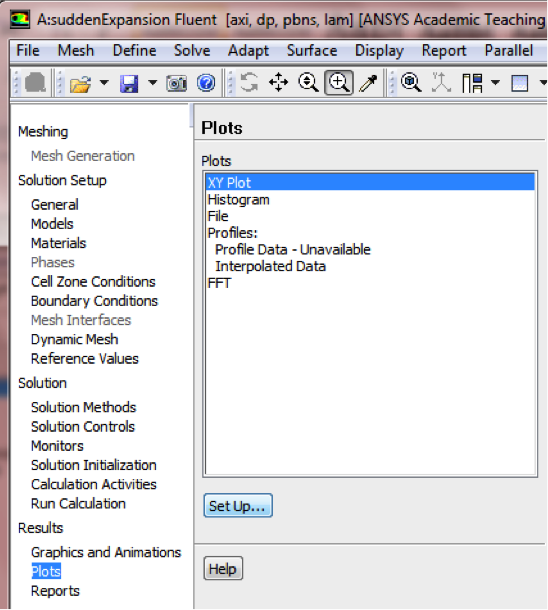The width and height of the screenshot is (548, 610).
Task: Expand the save icon dropdown arrow
Action: (x=153, y=82)
